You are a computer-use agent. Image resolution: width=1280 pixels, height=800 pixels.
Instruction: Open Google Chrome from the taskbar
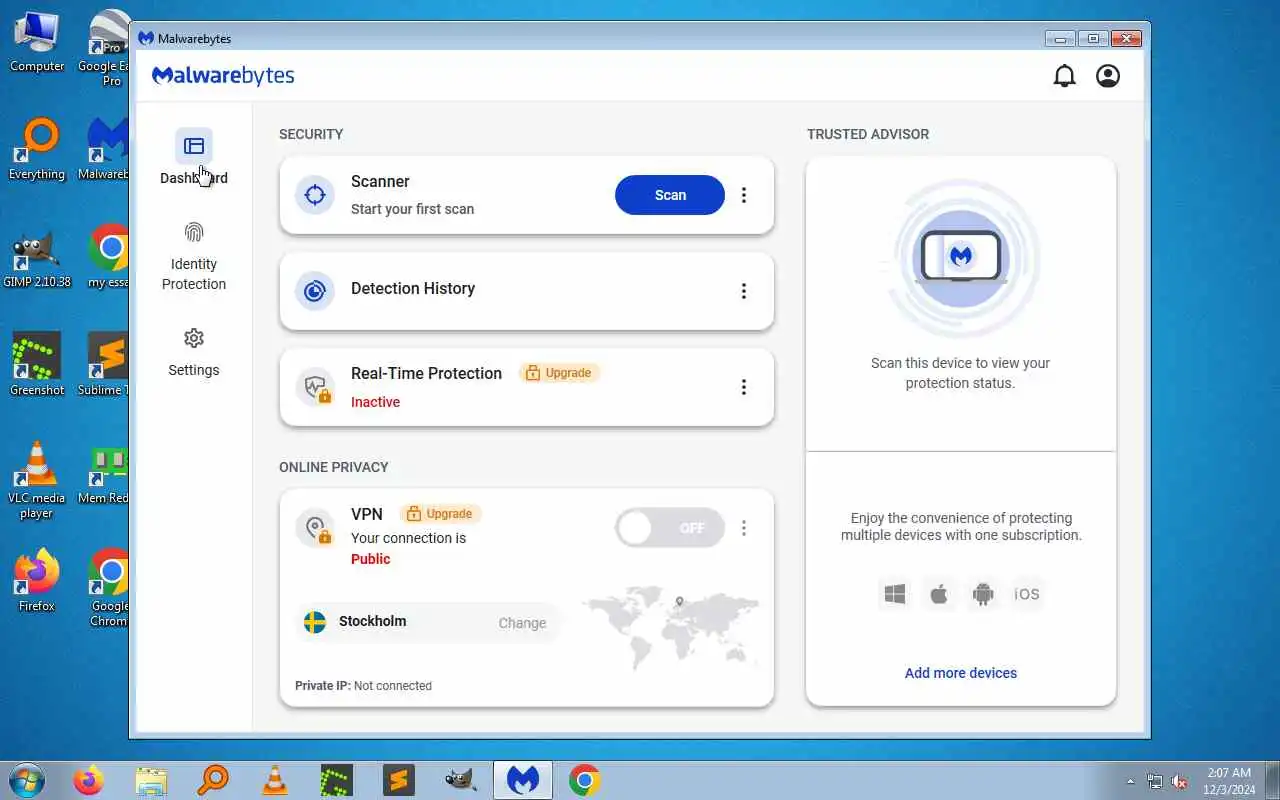tap(585, 780)
